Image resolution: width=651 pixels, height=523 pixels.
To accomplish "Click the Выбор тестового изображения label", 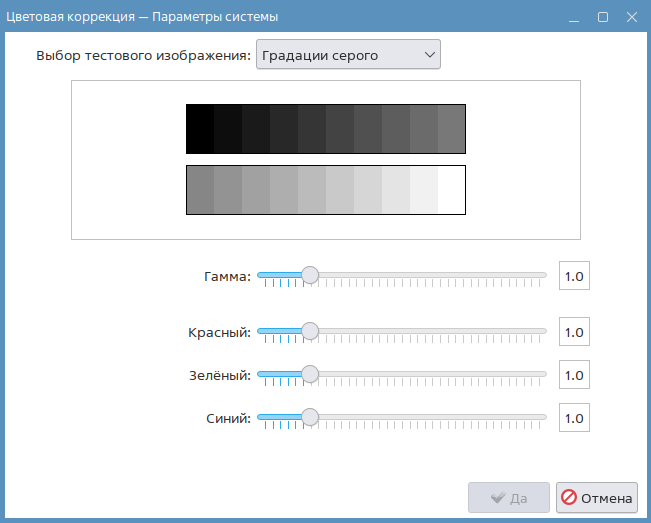I will click(x=143, y=56).
